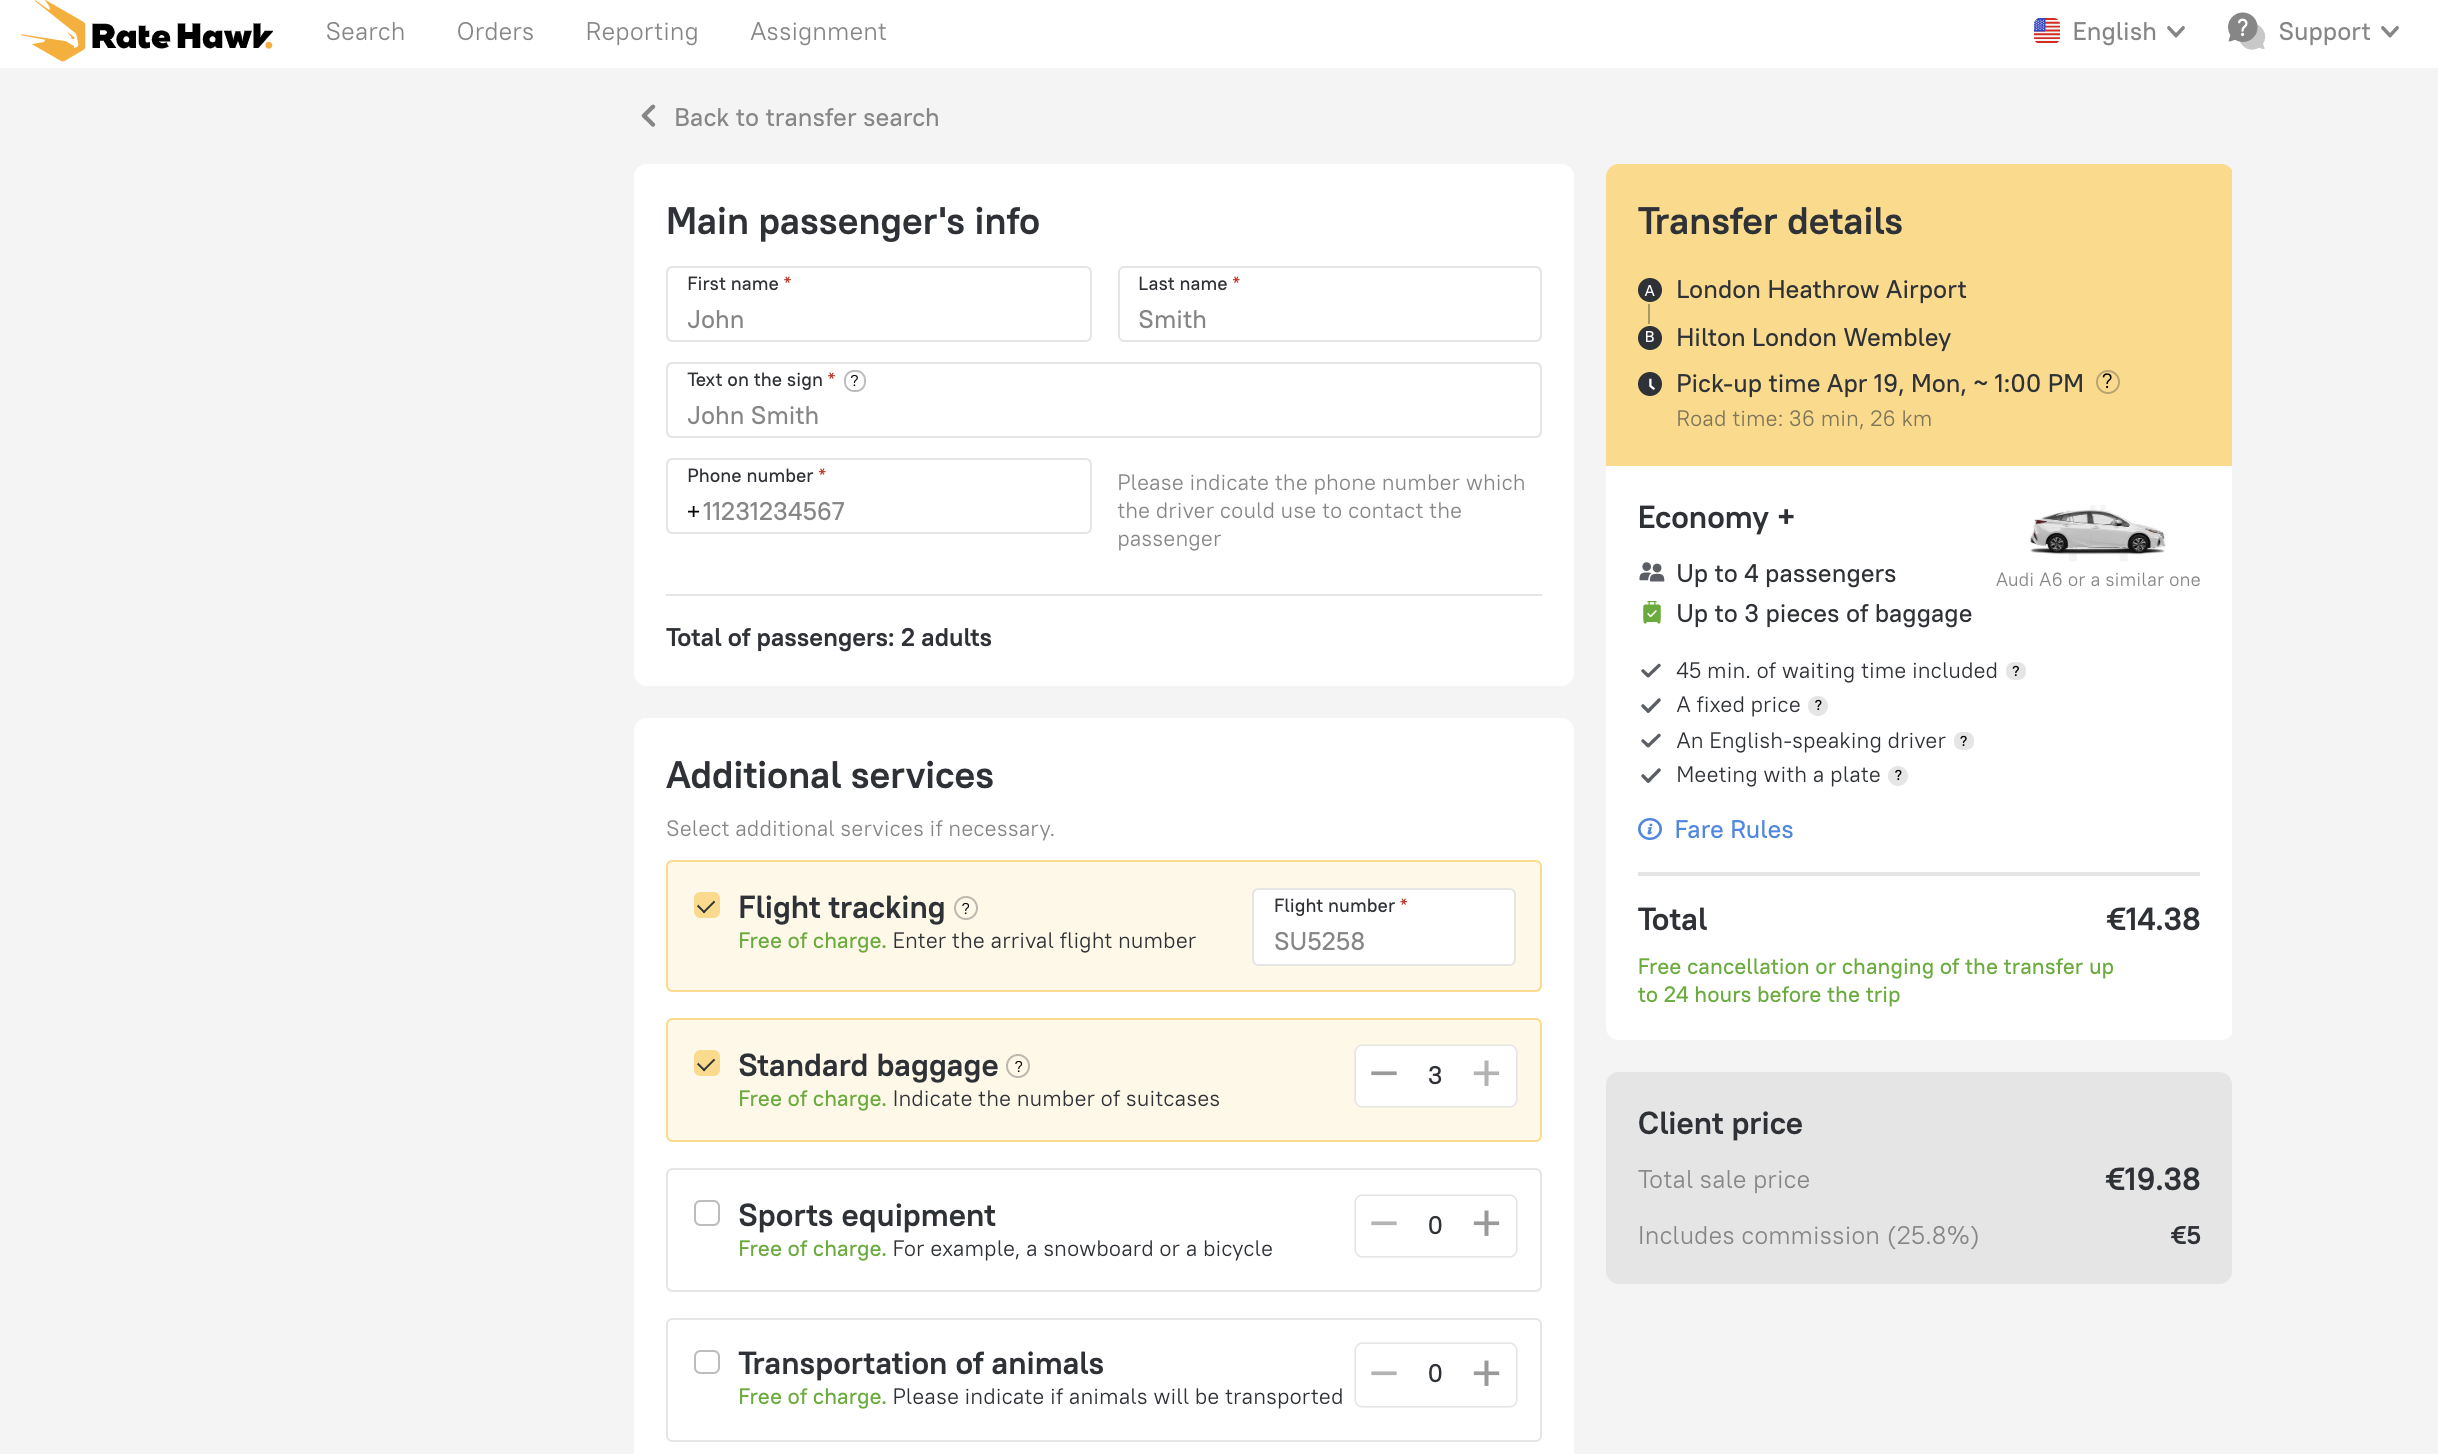Open the Assignment section

pyautogui.click(x=818, y=32)
